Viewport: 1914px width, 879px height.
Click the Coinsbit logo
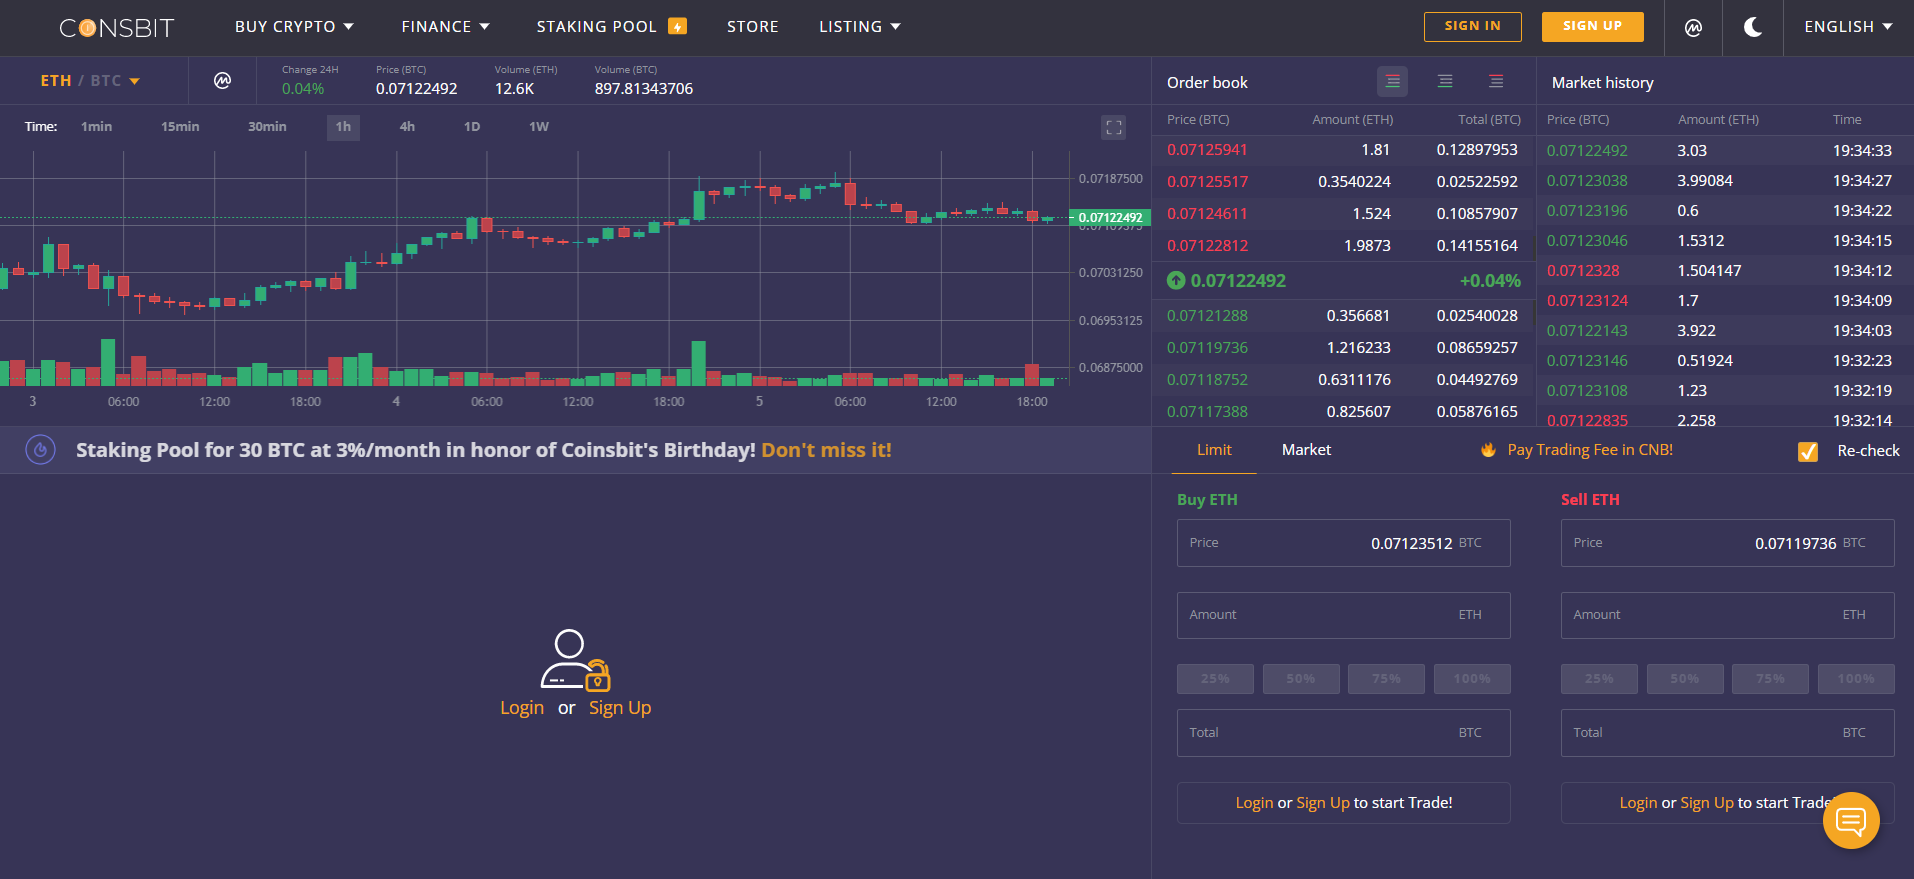coord(117,28)
